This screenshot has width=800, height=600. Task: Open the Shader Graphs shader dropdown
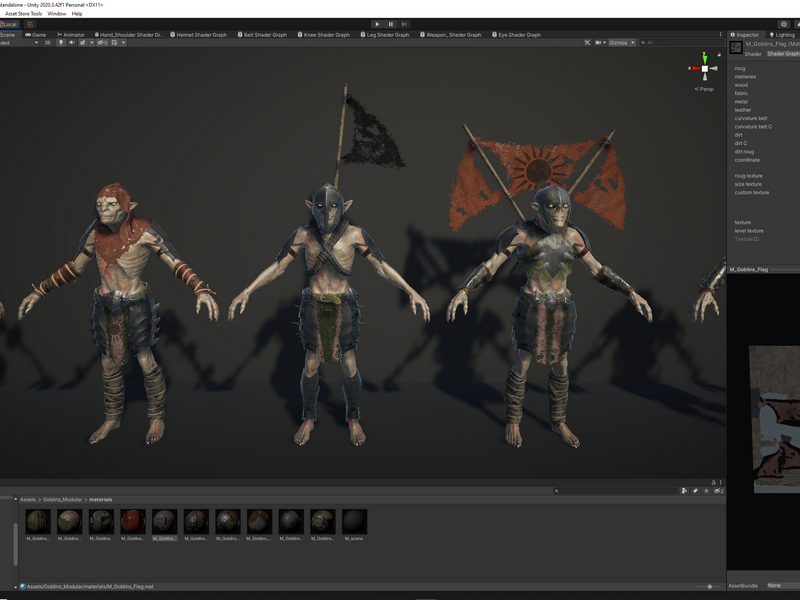[783, 54]
